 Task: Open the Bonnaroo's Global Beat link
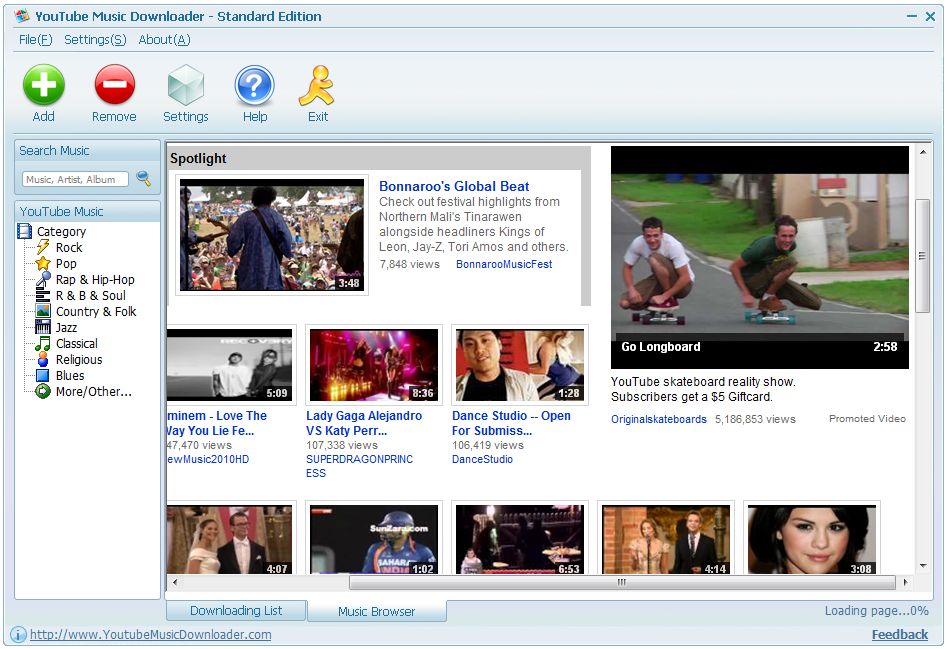[x=454, y=186]
